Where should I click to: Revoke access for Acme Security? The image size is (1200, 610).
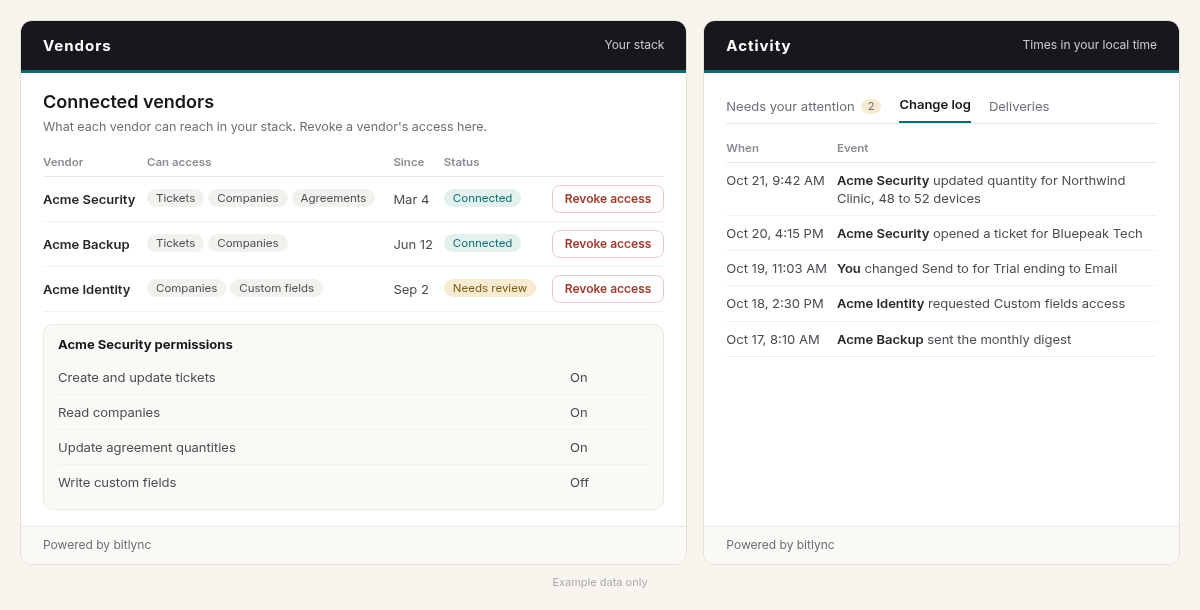(x=608, y=199)
